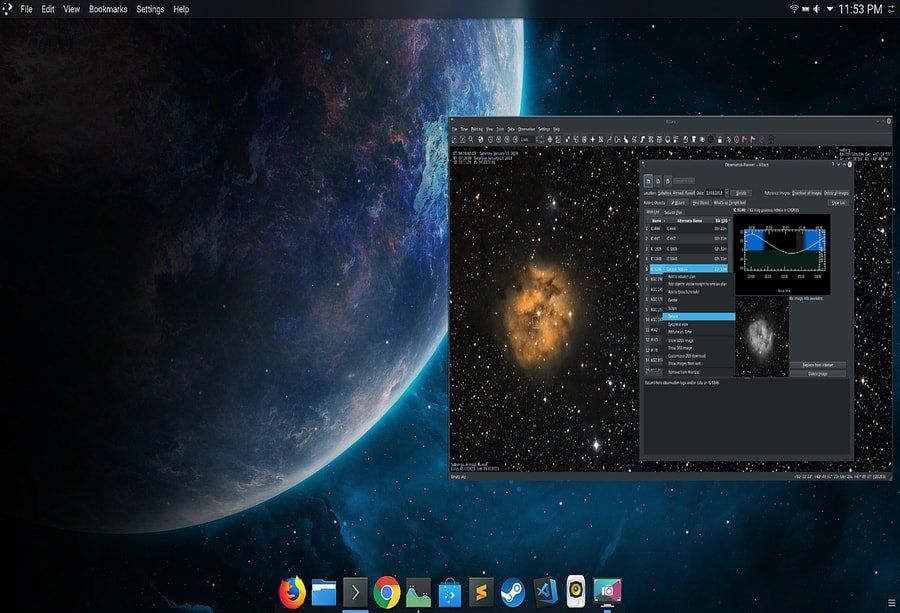Open the software store shopping bag icon
The width and height of the screenshot is (900, 613).
450,593
